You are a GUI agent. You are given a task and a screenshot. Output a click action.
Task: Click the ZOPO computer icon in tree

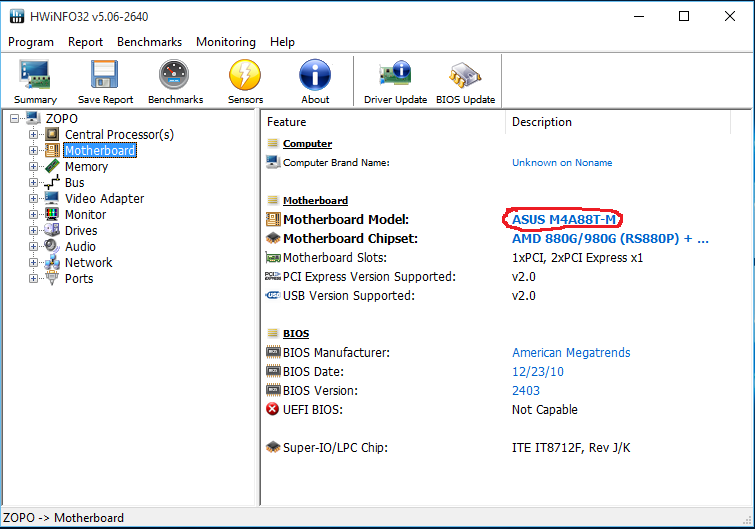pos(33,118)
